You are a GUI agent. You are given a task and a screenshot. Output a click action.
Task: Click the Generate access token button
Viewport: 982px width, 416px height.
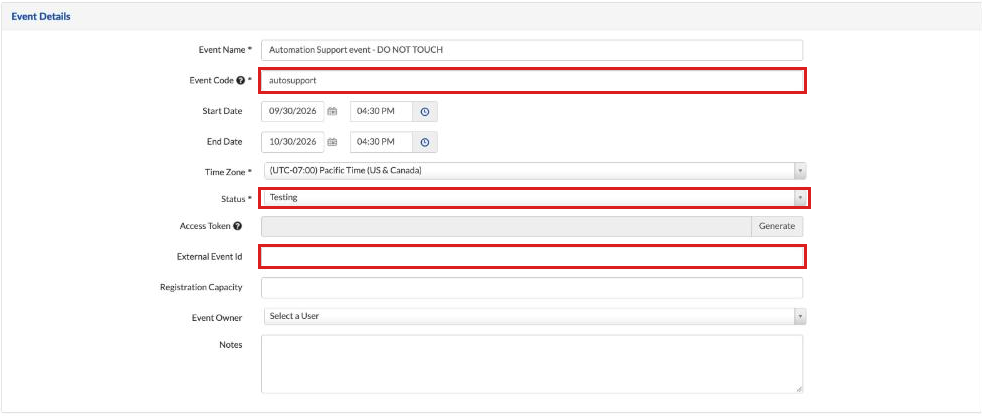[777, 226]
